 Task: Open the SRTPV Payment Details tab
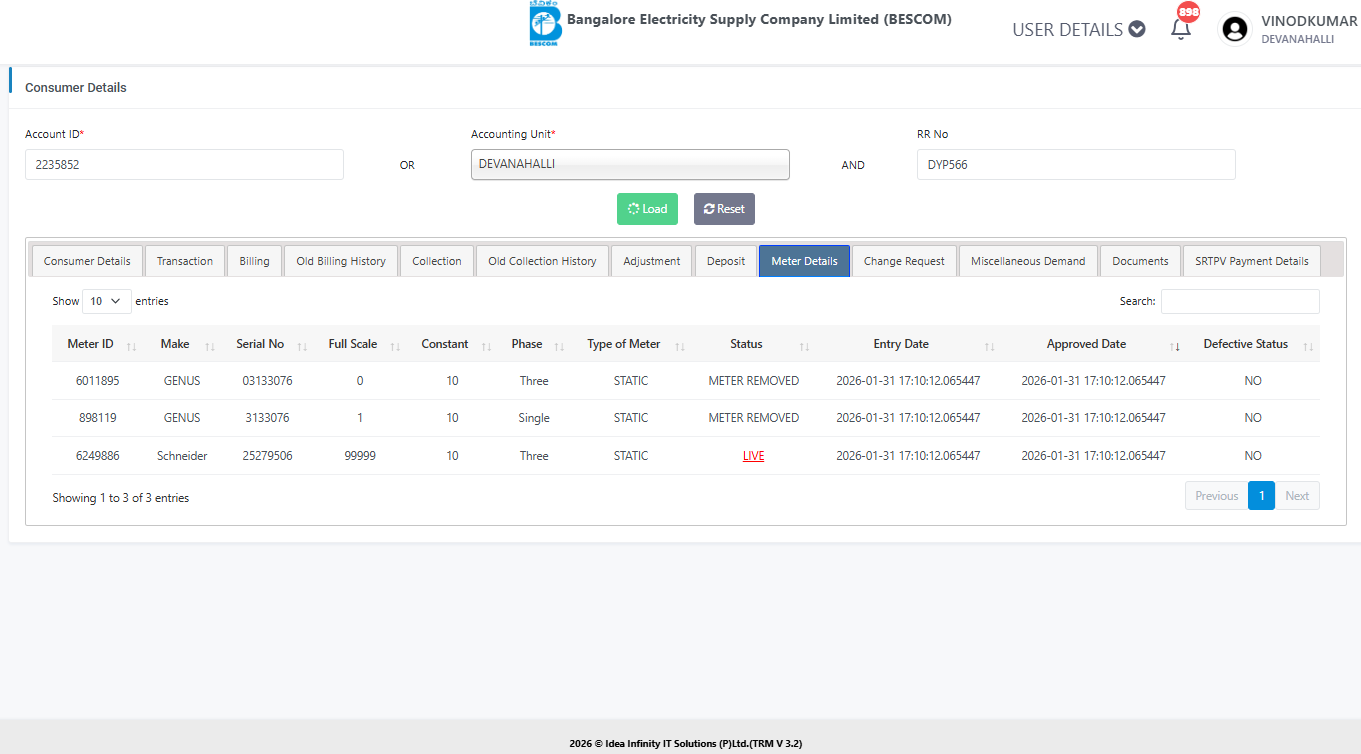1250,261
